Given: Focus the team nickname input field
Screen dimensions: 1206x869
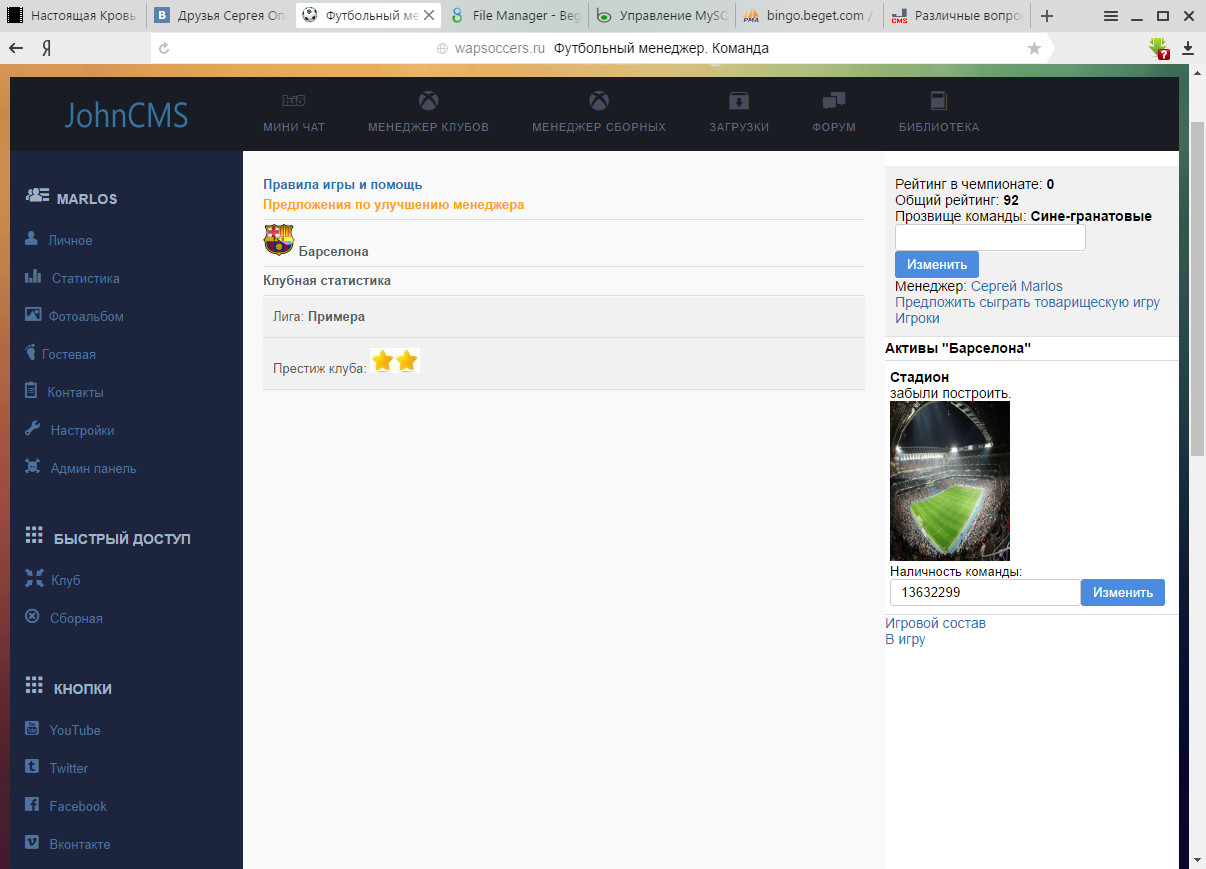Looking at the screenshot, I should pyautogui.click(x=990, y=238).
